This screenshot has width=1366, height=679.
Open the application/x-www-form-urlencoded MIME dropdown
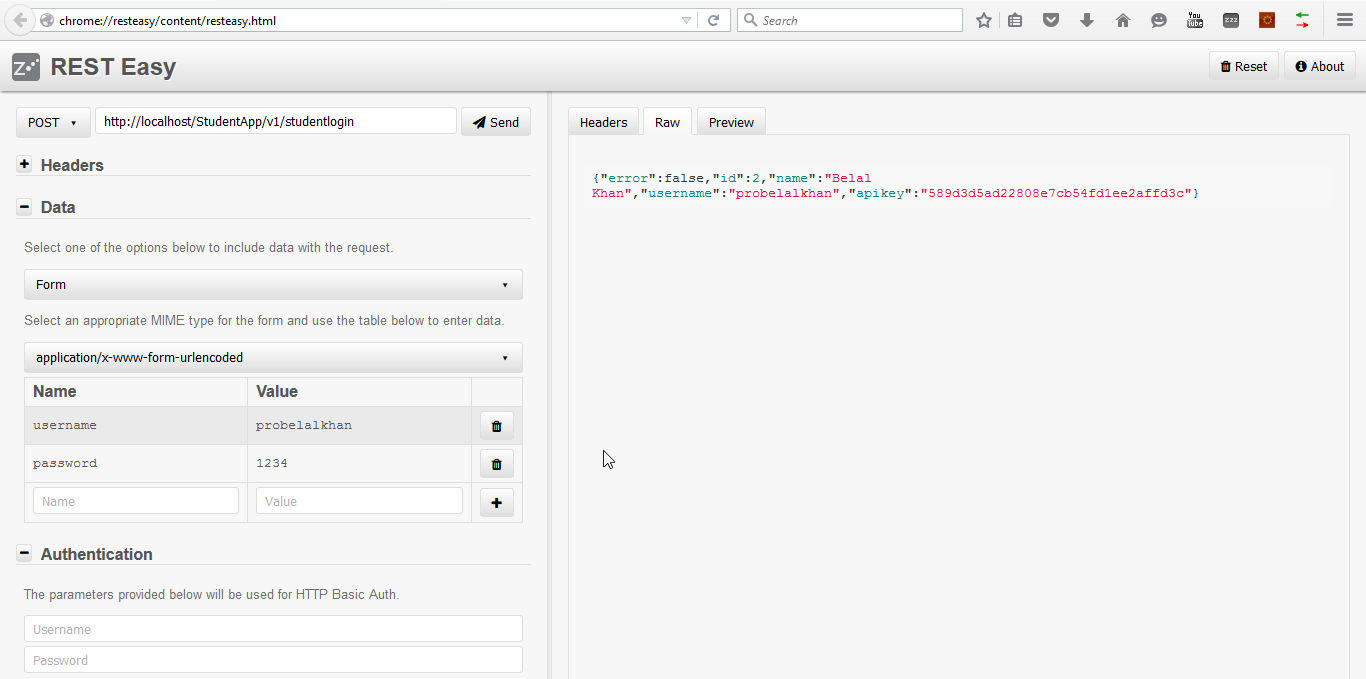(x=273, y=357)
